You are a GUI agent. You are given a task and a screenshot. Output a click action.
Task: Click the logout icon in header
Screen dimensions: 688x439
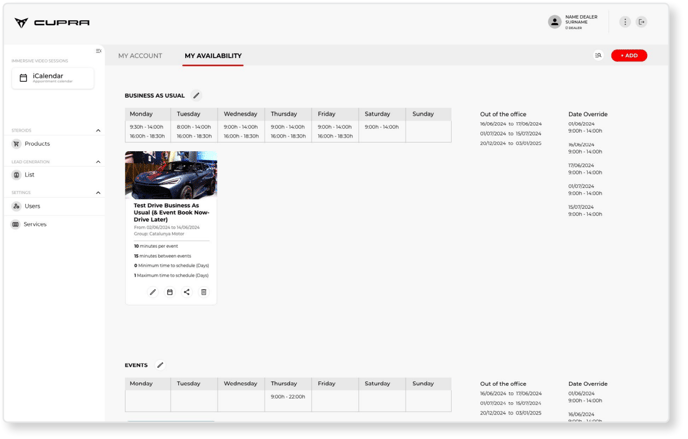click(x=642, y=22)
